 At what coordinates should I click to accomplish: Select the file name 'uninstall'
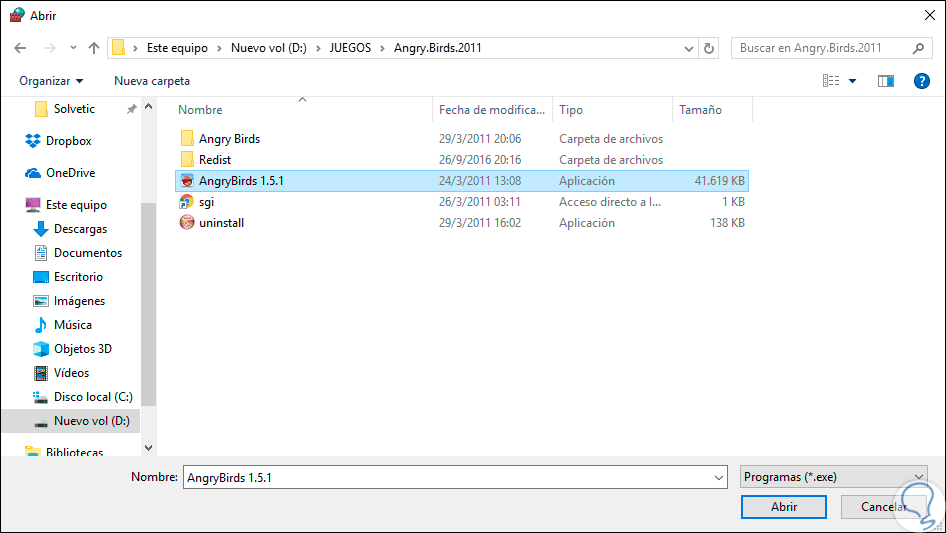click(221, 223)
